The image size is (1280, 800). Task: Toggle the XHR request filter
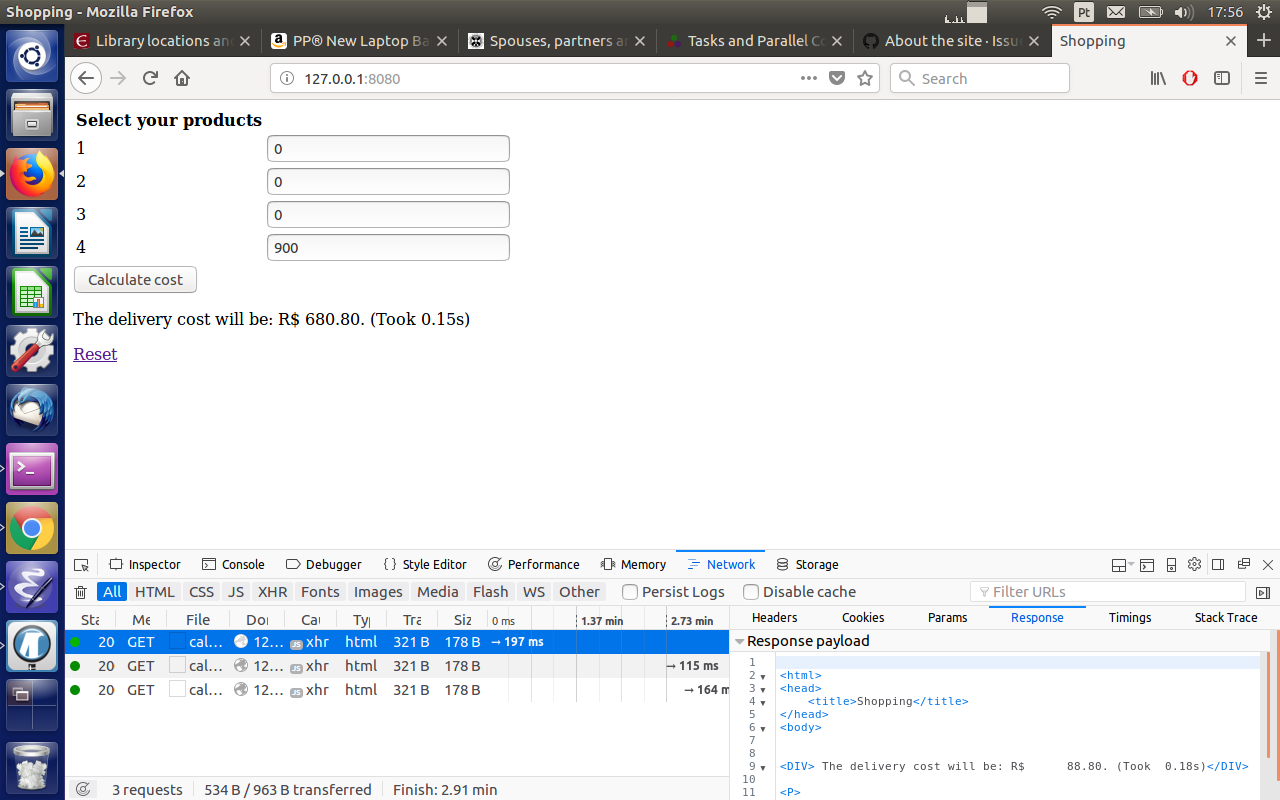point(272,591)
